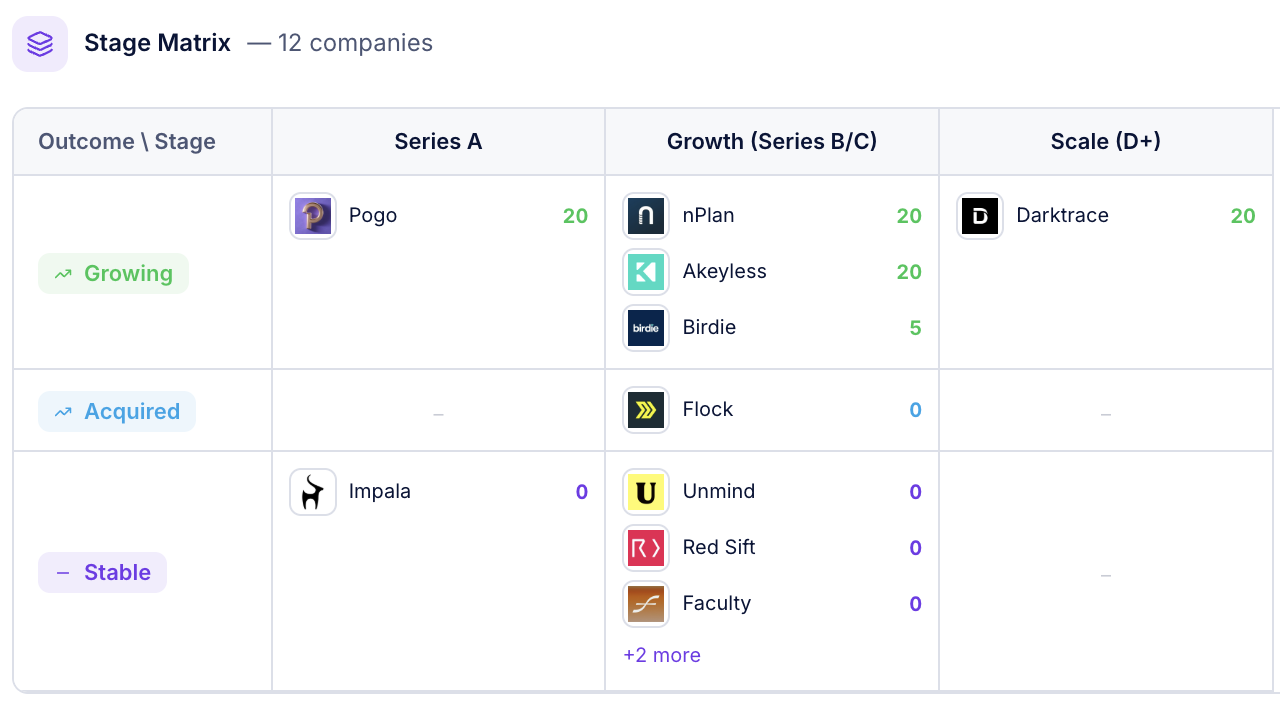The image size is (1280, 706).
Task: Select the Faculty logo icon
Action: 646,603
